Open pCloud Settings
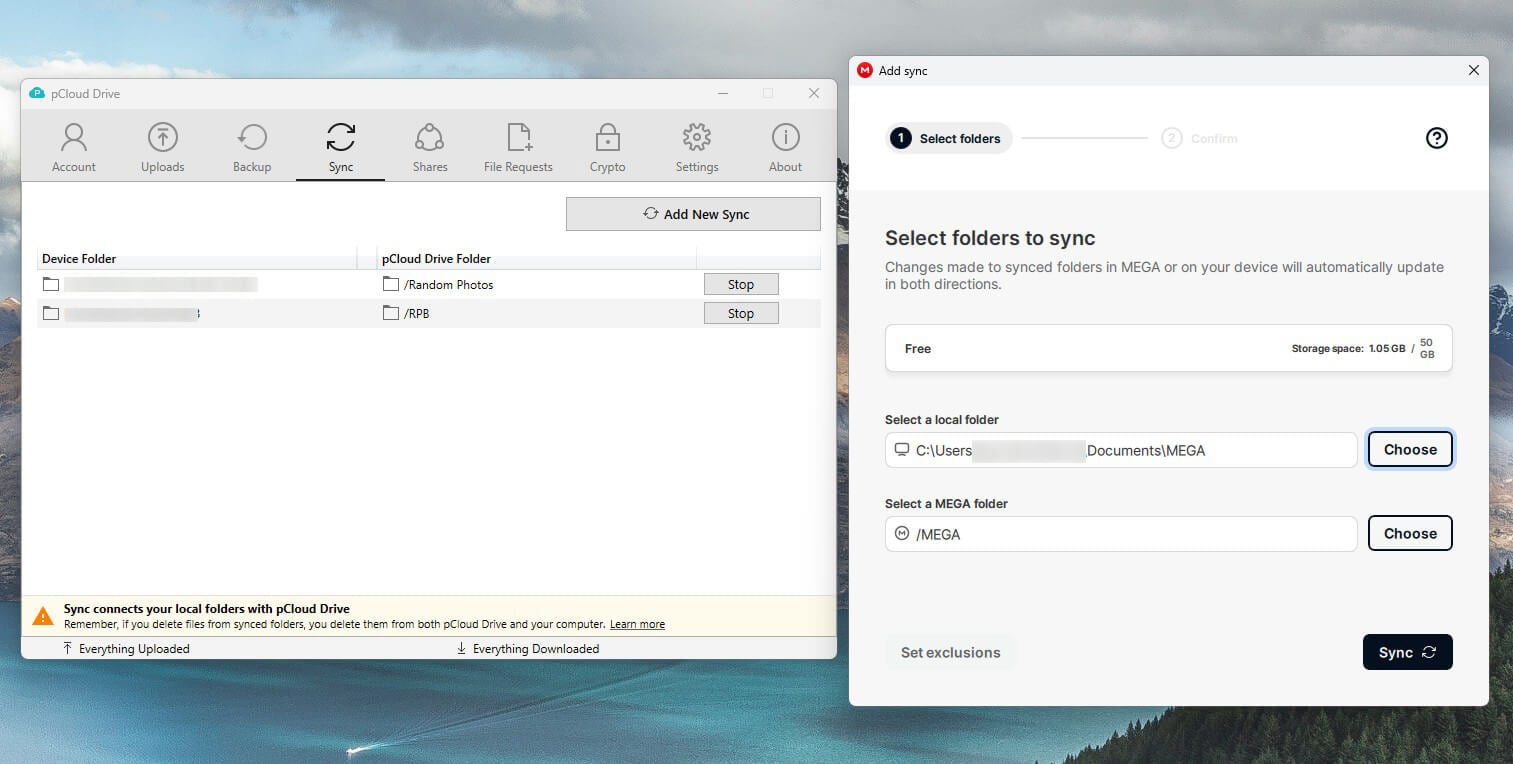This screenshot has height=764, width=1513. tap(697, 148)
